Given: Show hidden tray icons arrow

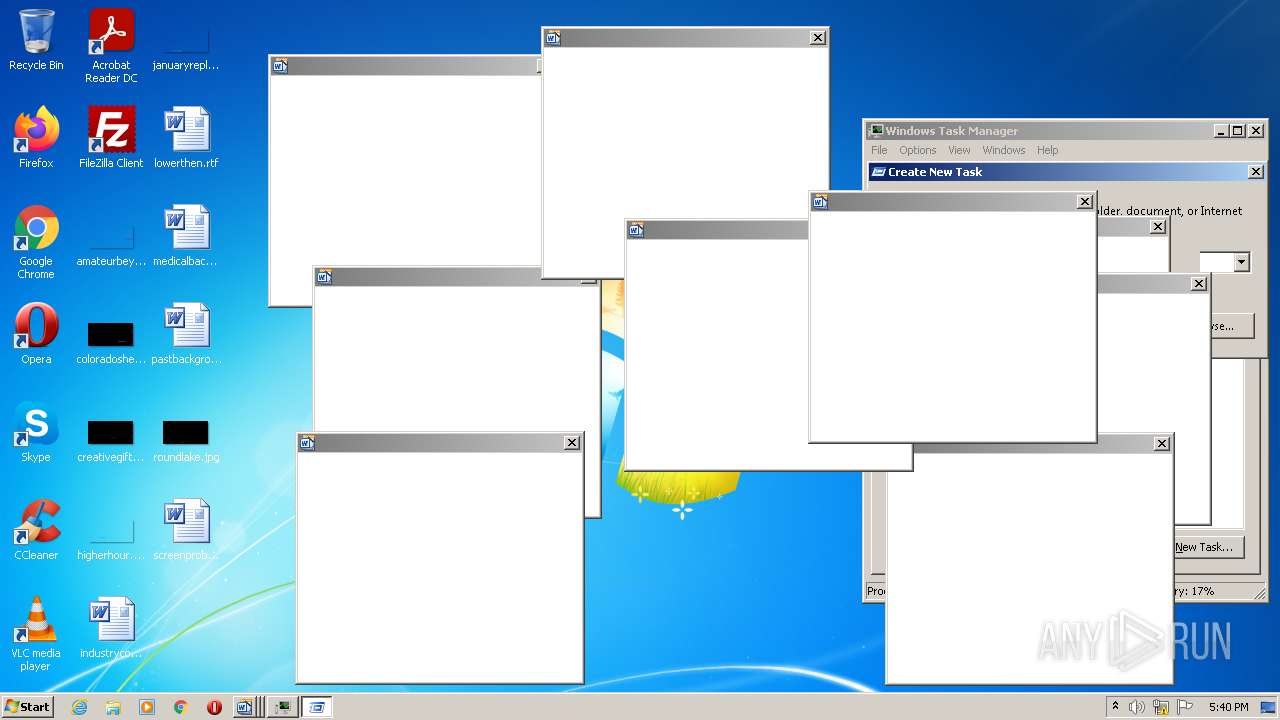Looking at the screenshot, I should (1116, 707).
